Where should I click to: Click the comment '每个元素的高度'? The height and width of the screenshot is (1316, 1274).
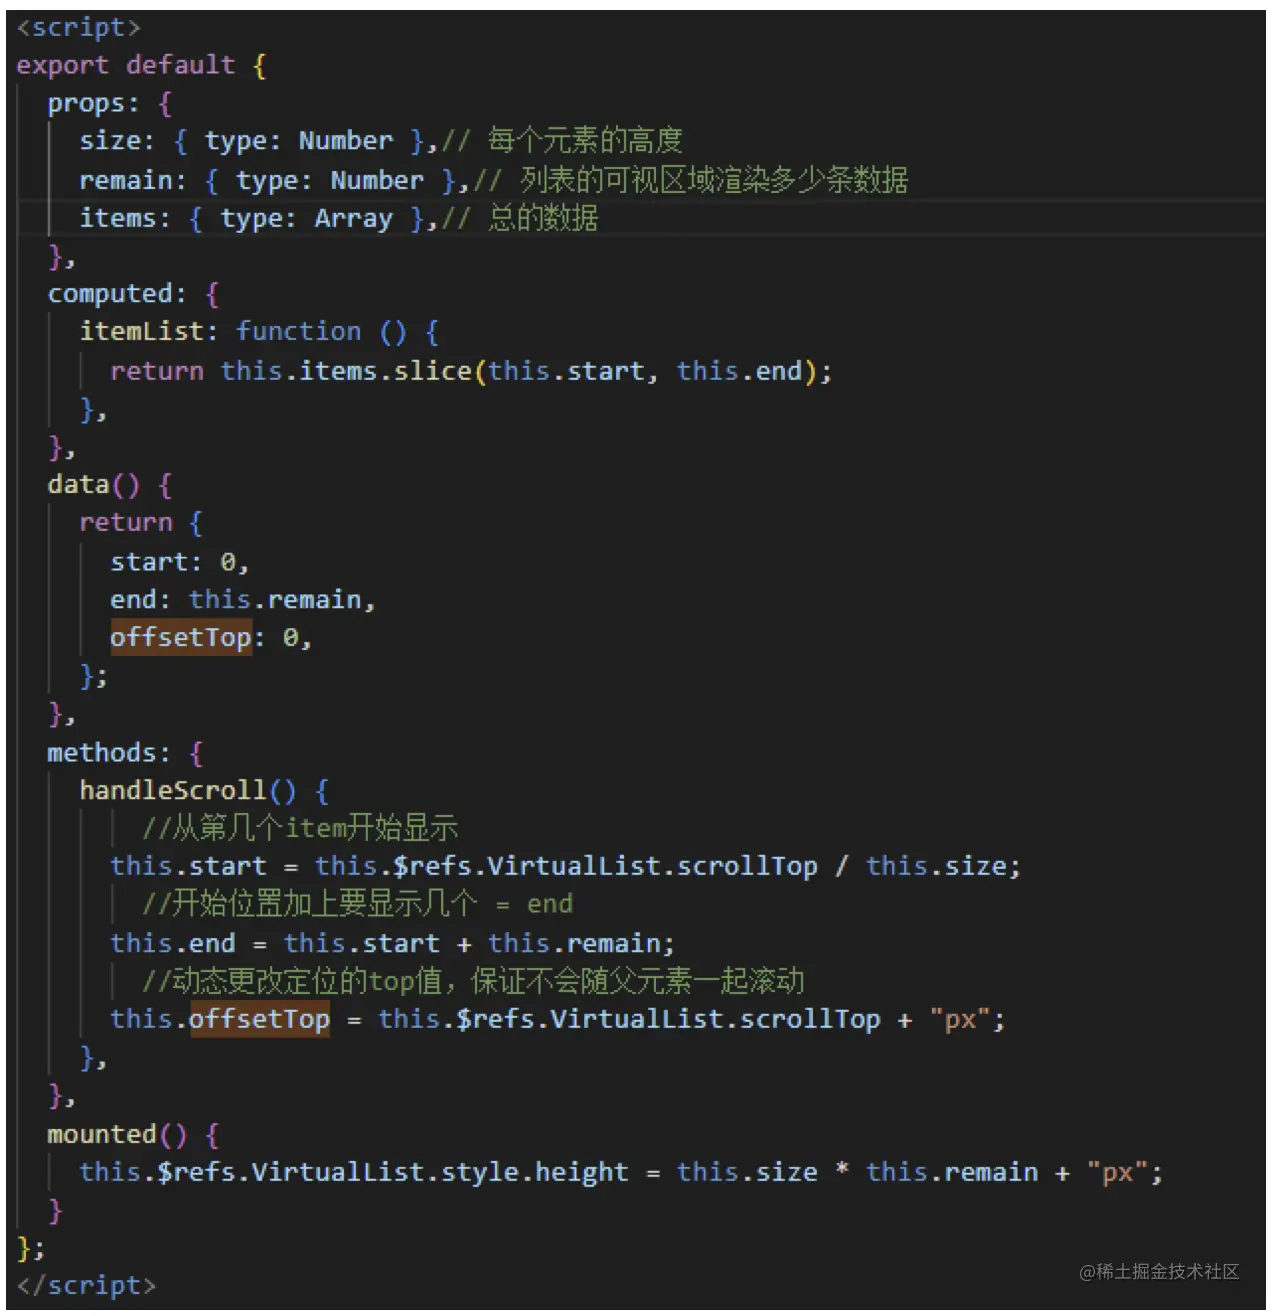585,141
